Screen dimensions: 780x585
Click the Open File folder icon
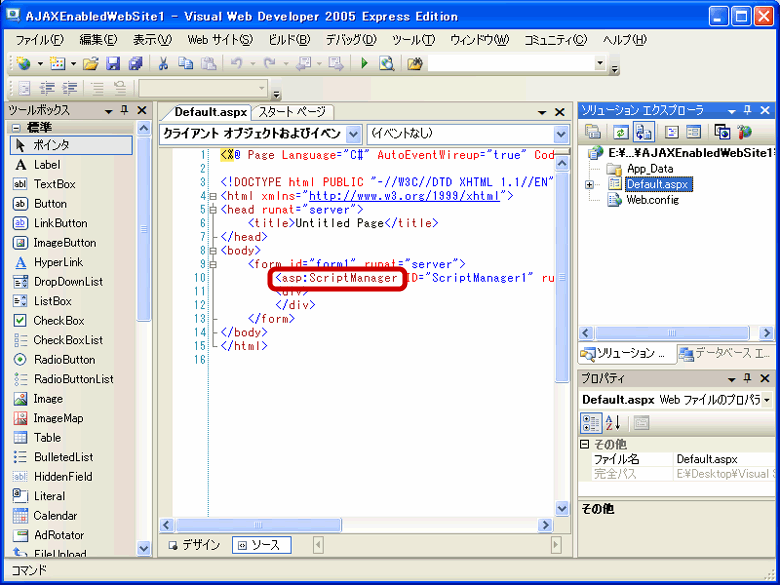click(x=91, y=64)
